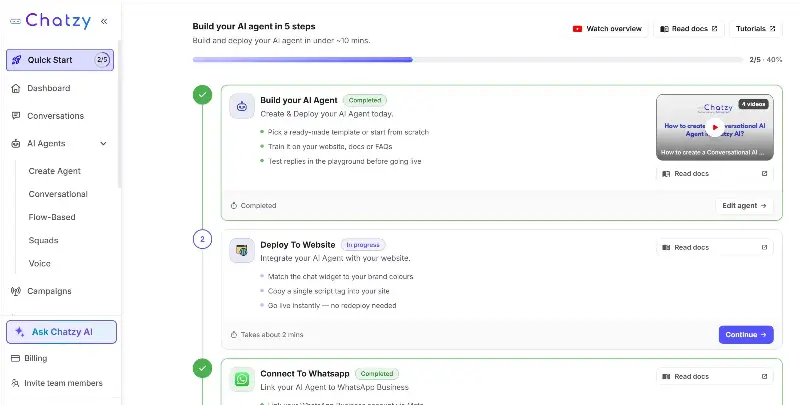The height and width of the screenshot is (405, 800).
Task: Click "Match the chat widget to your brand colours"
Action: tap(340, 276)
